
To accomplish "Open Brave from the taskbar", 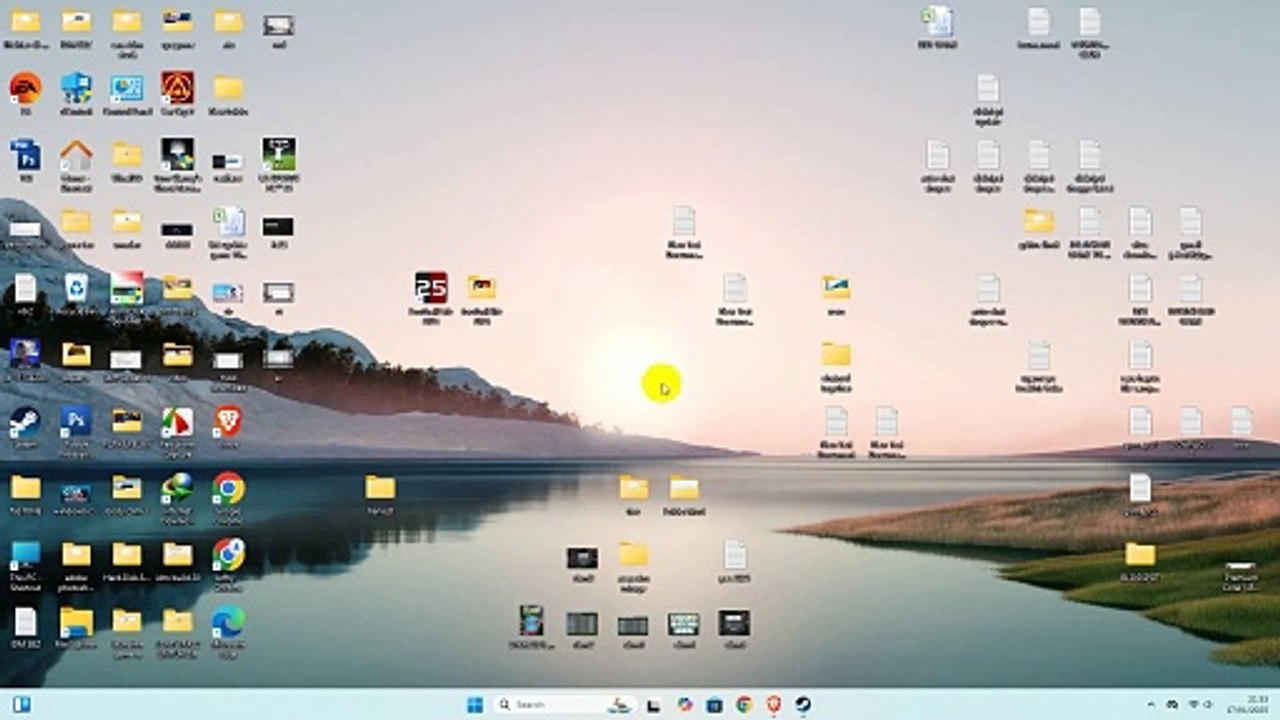I will click(x=774, y=705).
